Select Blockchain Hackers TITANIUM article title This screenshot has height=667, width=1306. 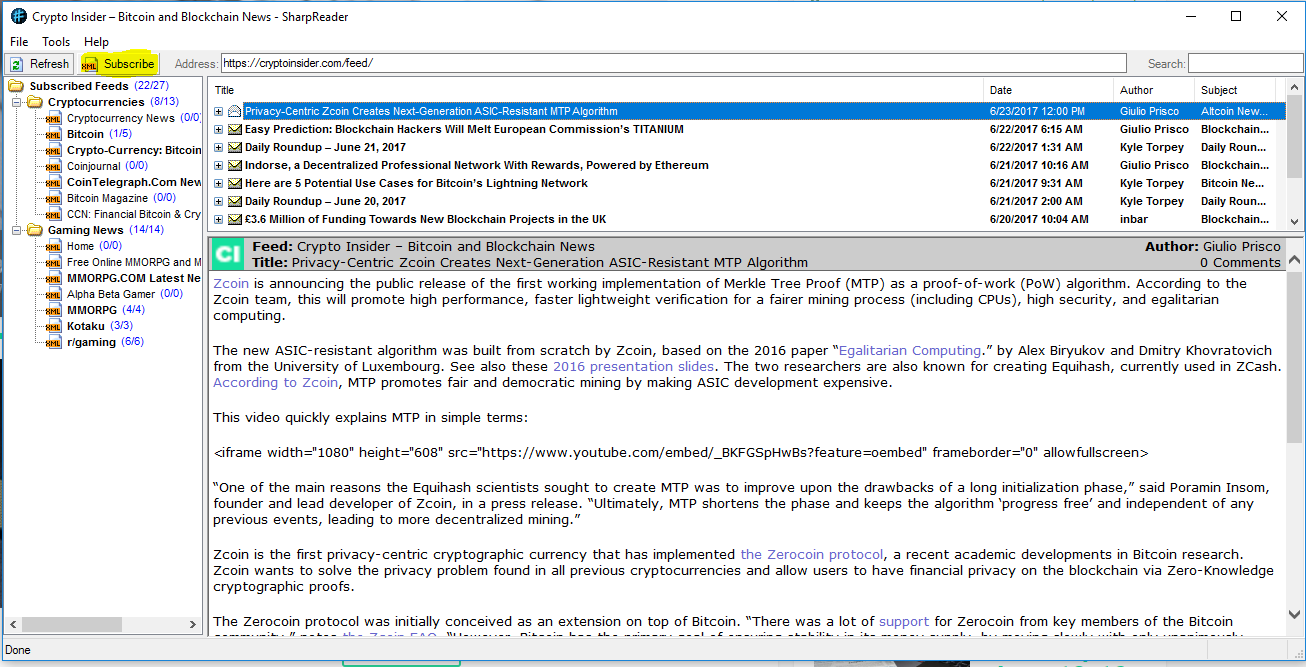(x=464, y=129)
